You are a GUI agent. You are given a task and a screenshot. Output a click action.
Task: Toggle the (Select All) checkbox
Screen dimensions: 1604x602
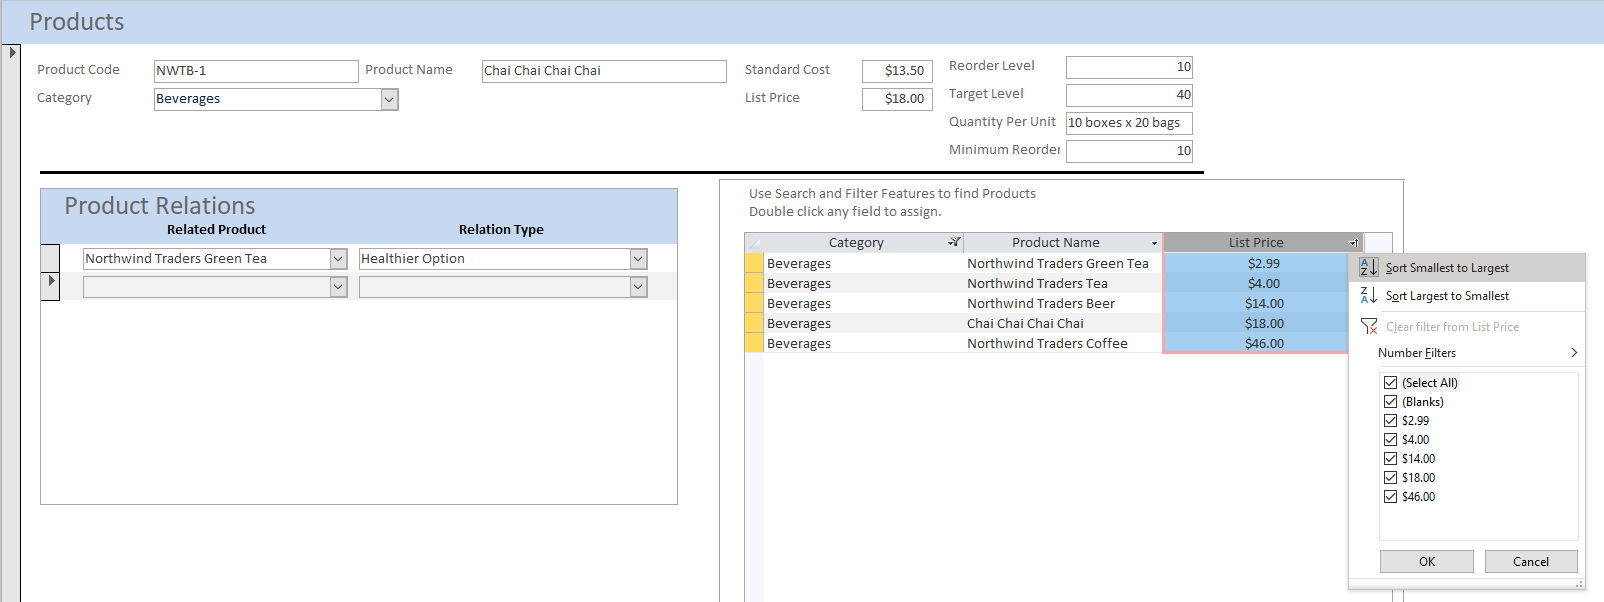1390,382
